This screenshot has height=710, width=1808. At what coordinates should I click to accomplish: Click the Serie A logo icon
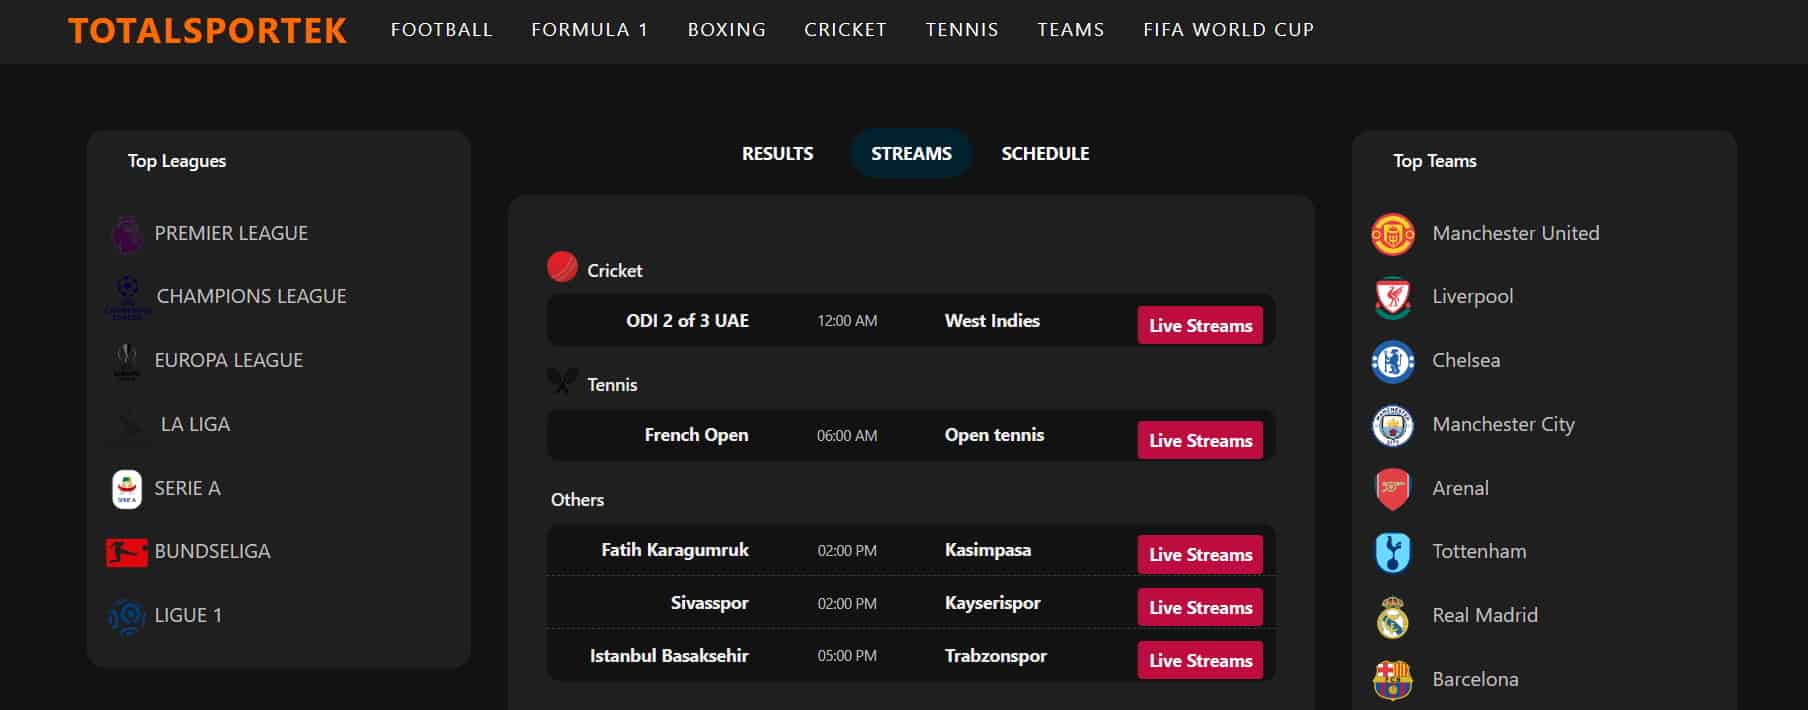click(x=127, y=489)
